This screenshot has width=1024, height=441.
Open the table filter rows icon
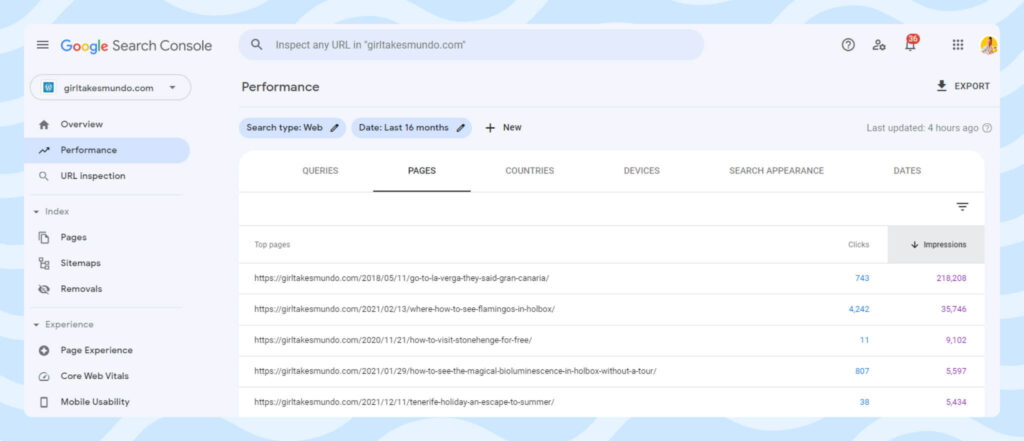click(962, 206)
